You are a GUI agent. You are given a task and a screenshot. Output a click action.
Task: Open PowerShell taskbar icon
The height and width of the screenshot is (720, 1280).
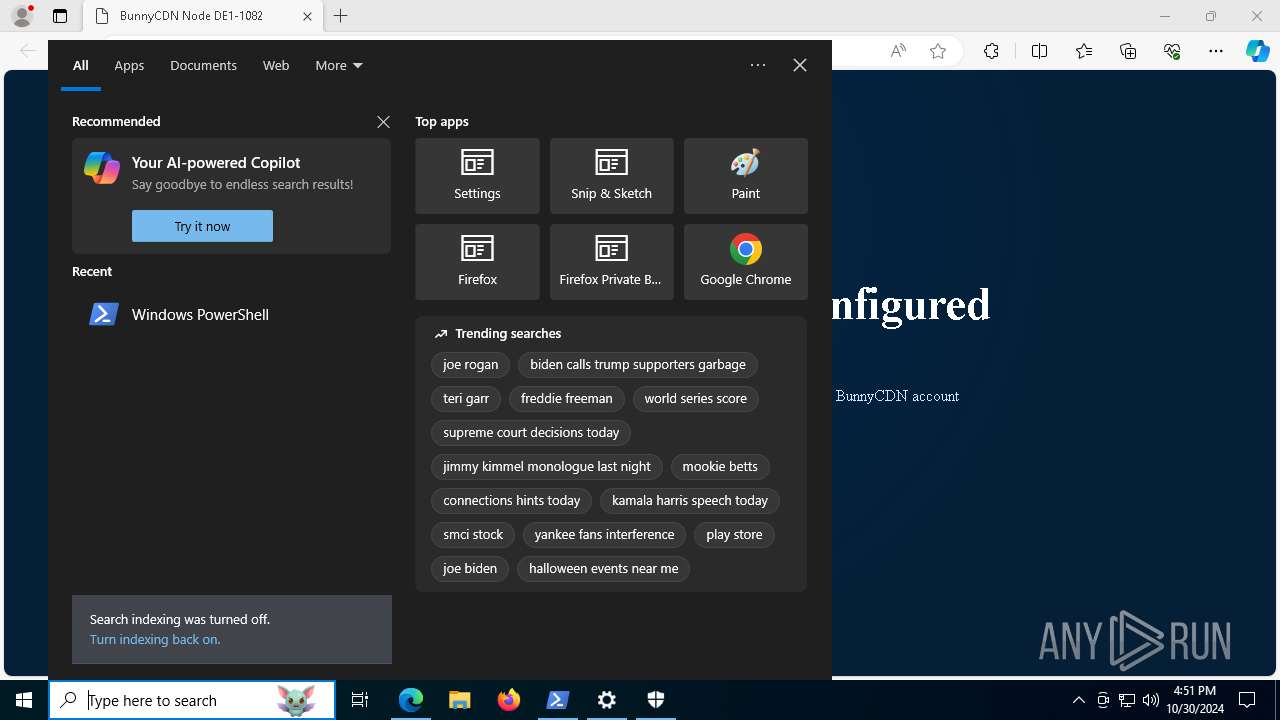coord(558,700)
